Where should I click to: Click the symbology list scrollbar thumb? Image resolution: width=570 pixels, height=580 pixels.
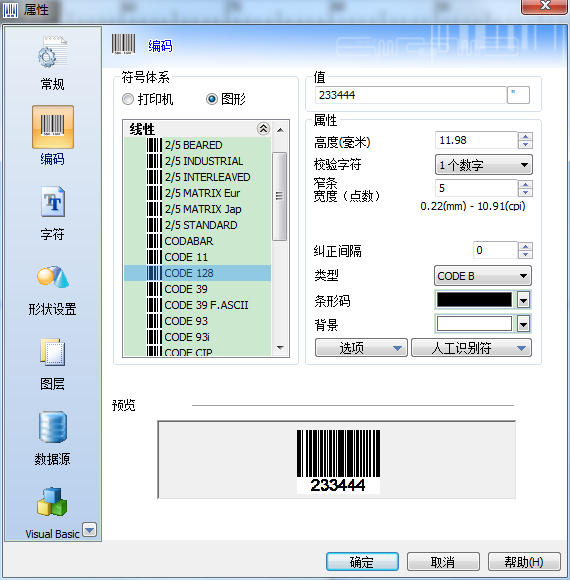coord(280,196)
